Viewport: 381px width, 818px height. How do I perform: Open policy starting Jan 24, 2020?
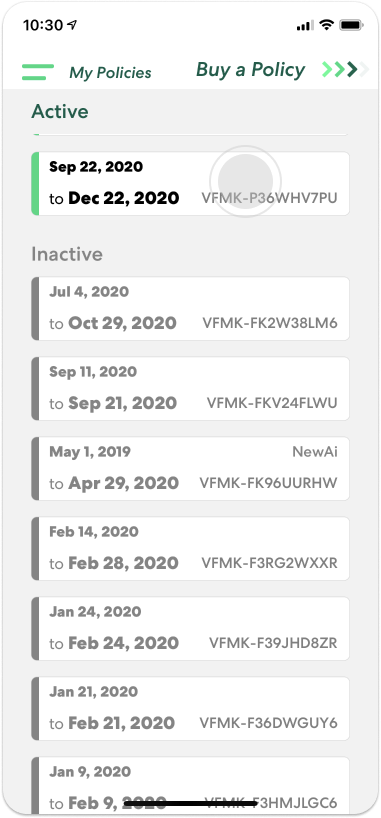click(x=190, y=629)
